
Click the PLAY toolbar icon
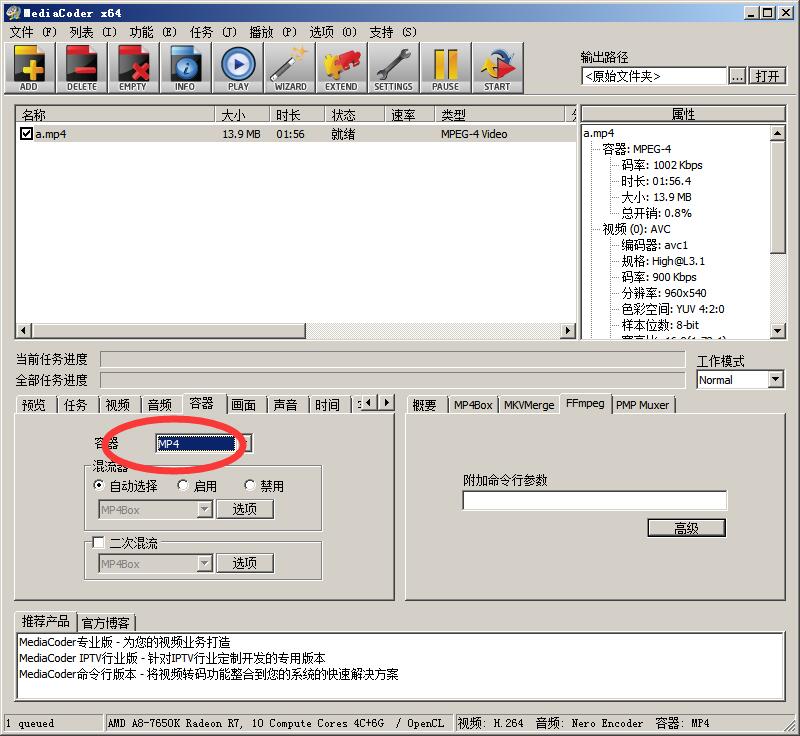click(x=238, y=68)
